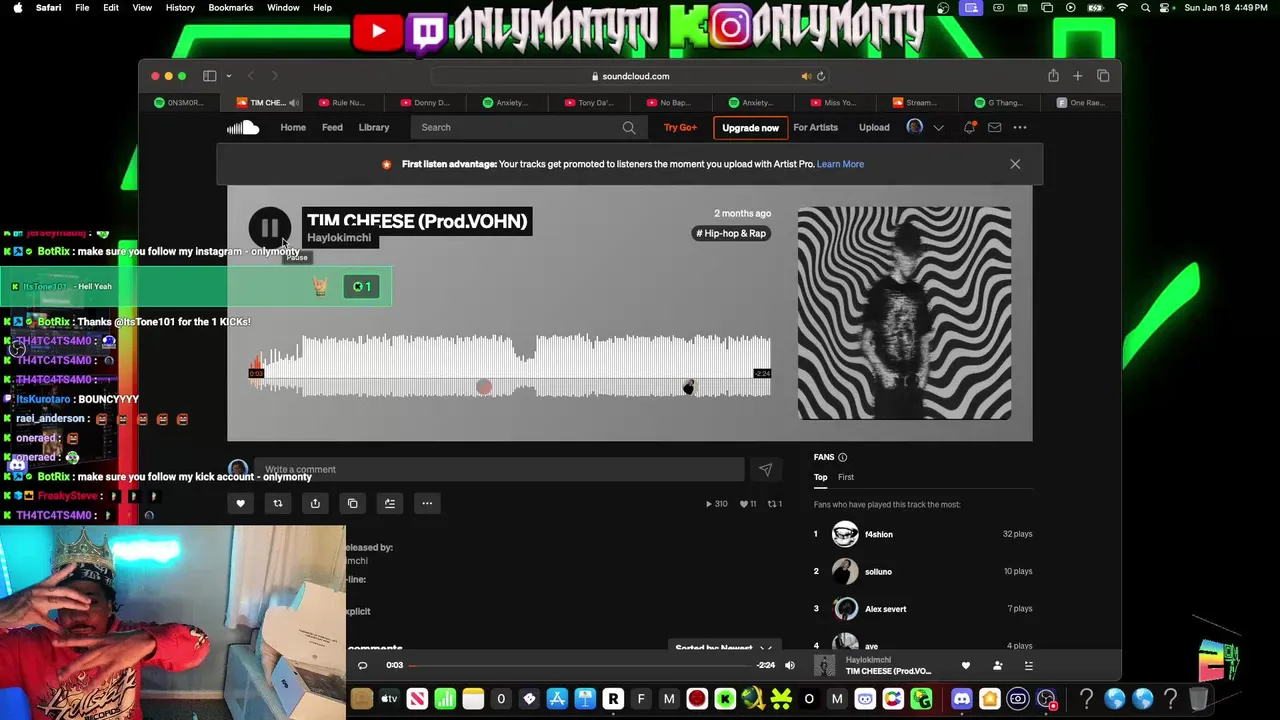Click Upload in the header
Screen dimensions: 1280x720
(x=874, y=127)
